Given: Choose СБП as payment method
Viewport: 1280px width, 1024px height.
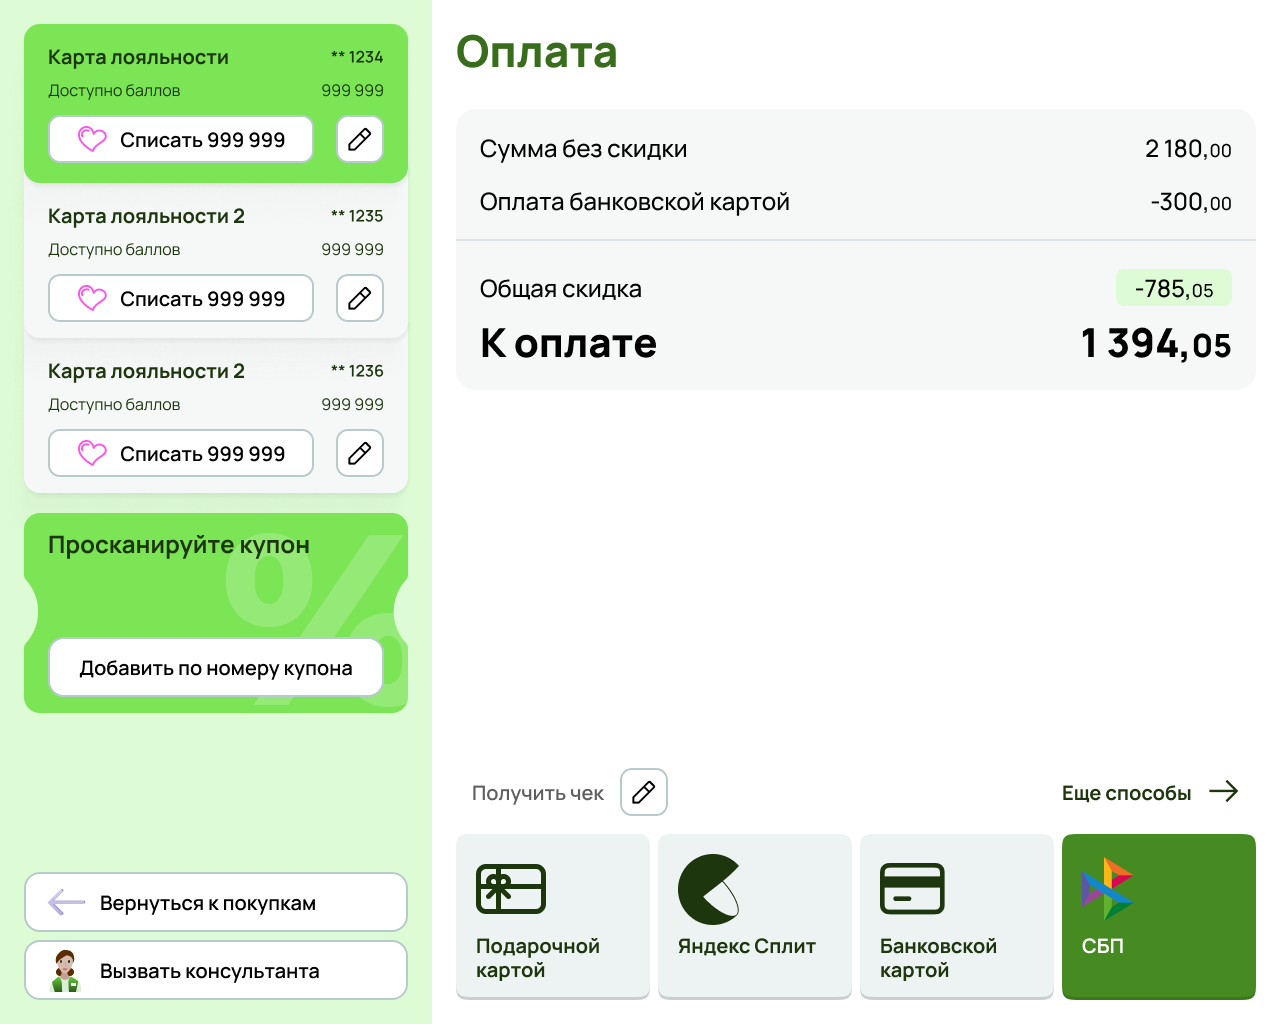Looking at the screenshot, I should 1158,916.
